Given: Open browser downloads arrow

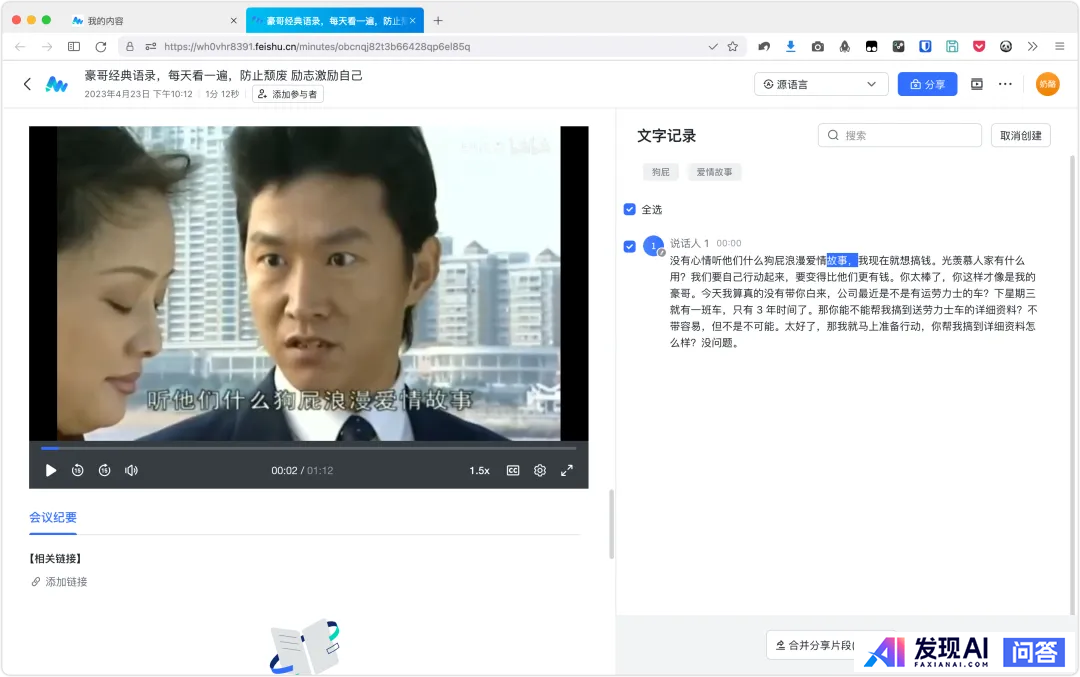Looking at the screenshot, I should point(791,47).
